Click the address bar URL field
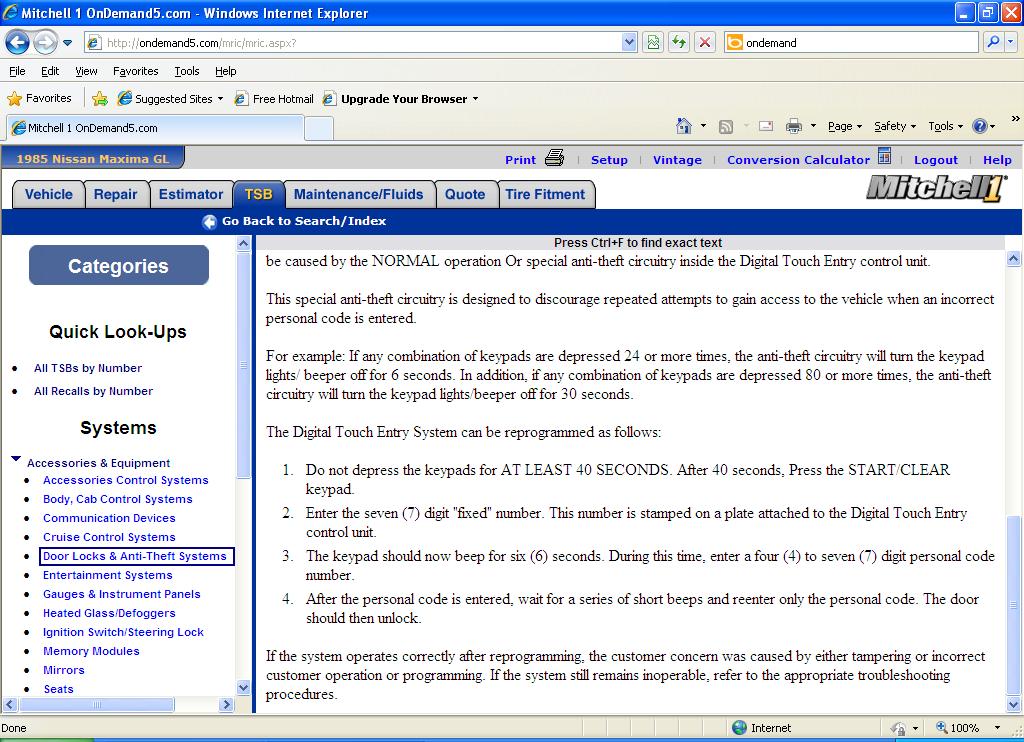The height and width of the screenshot is (742, 1024). 353,43
